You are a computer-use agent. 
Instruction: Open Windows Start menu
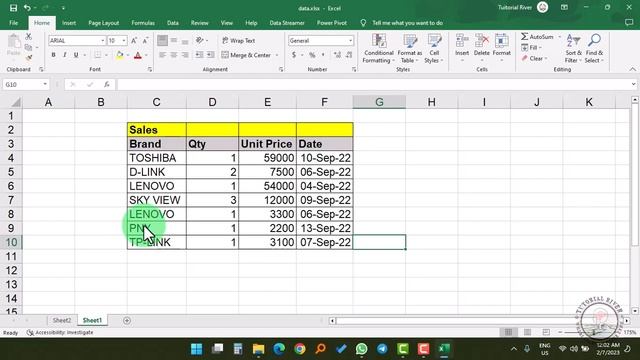coord(196,349)
